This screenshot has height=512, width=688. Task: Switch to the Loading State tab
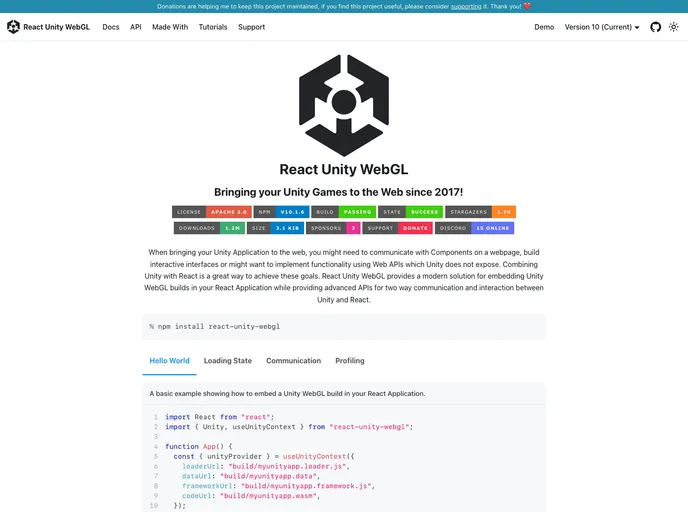(x=228, y=361)
